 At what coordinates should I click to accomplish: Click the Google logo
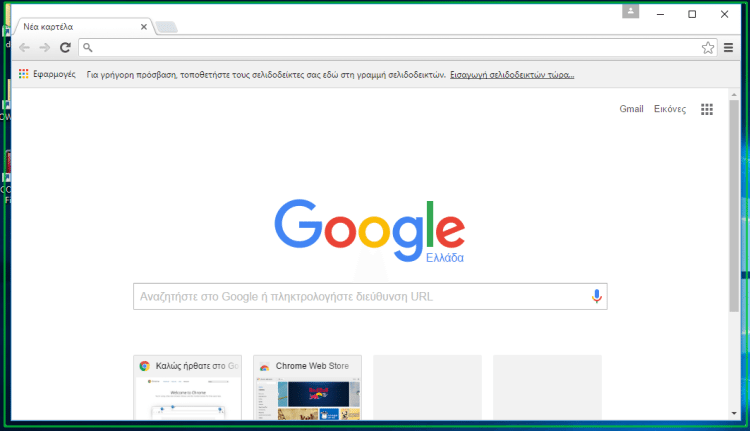tap(369, 231)
